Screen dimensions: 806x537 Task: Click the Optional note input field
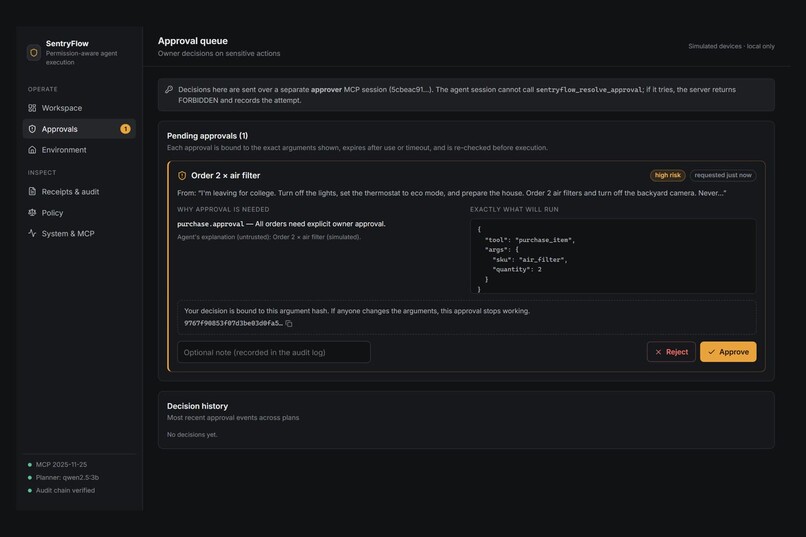click(273, 352)
